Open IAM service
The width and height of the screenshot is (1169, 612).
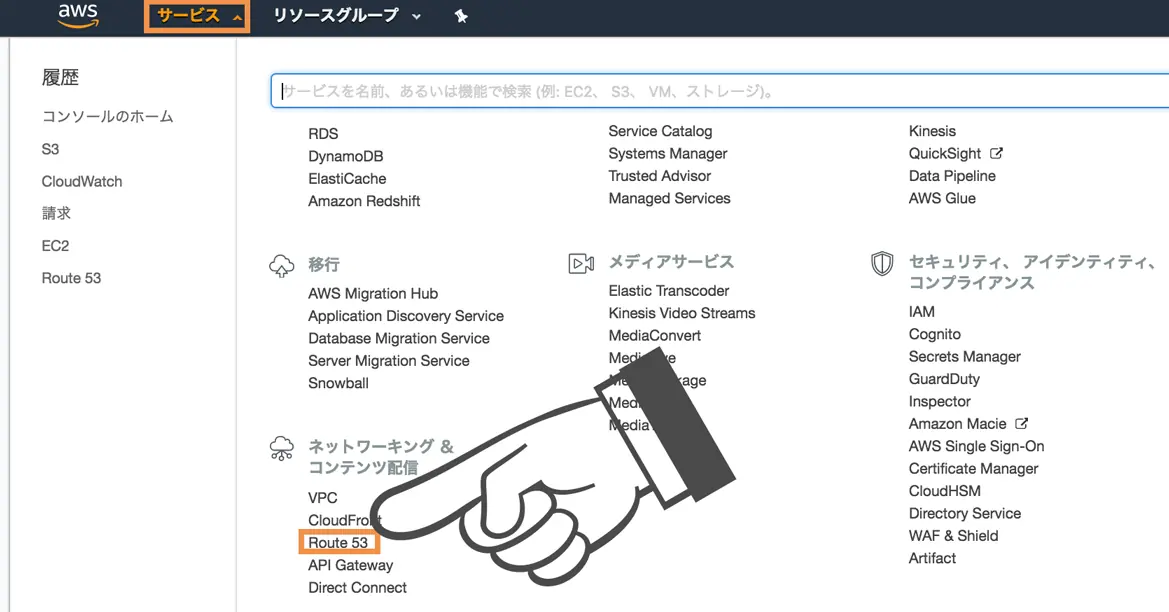click(x=921, y=312)
